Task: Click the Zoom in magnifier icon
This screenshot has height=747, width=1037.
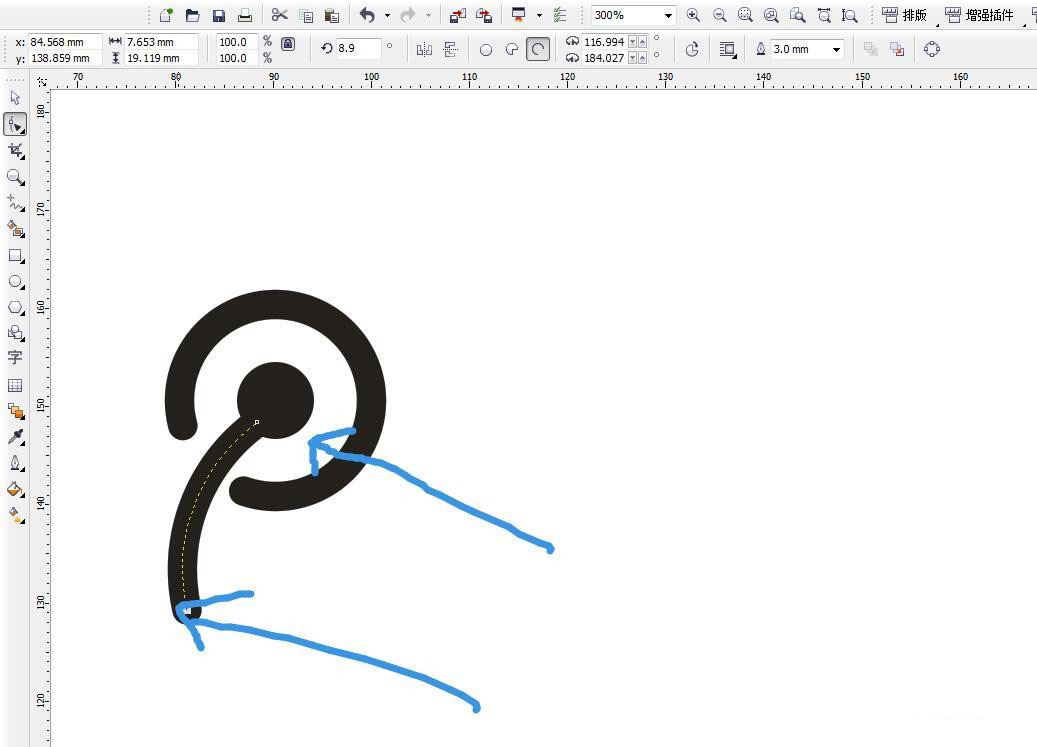Action: tap(693, 16)
